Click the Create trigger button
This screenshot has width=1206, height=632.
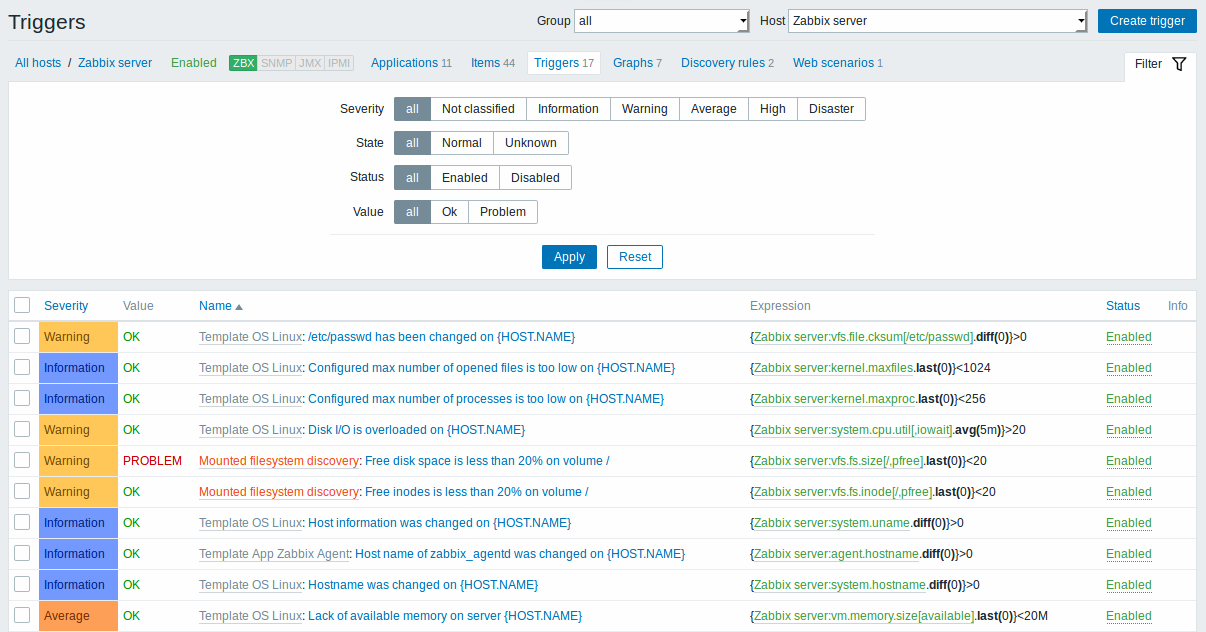(x=1147, y=21)
